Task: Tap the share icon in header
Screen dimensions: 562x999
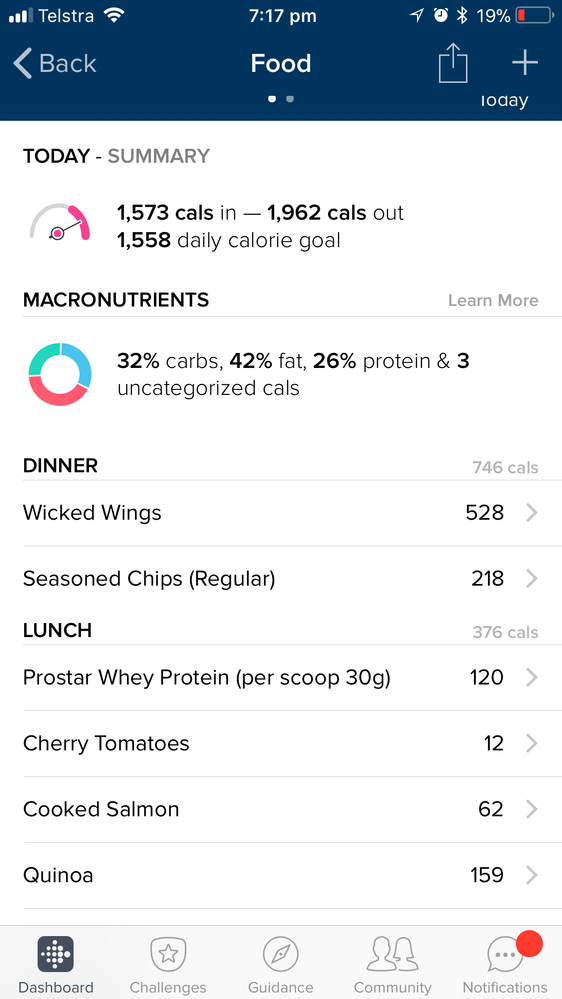Action: 453,62
